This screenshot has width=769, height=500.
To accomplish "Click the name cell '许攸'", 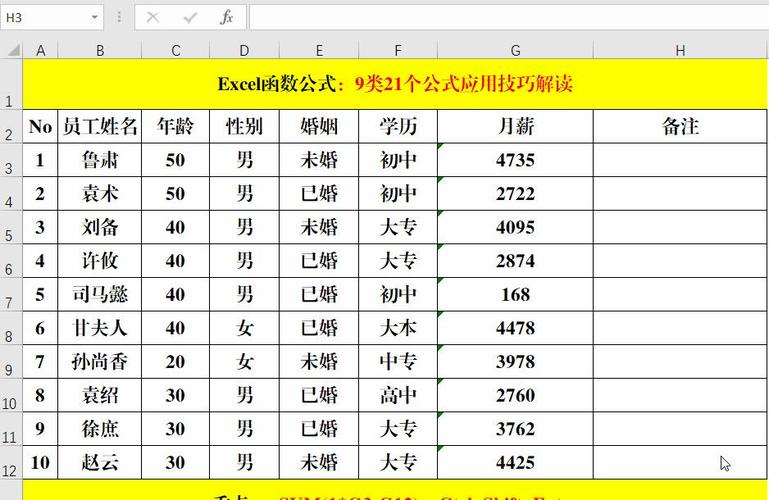I will [x=100, y=261].
